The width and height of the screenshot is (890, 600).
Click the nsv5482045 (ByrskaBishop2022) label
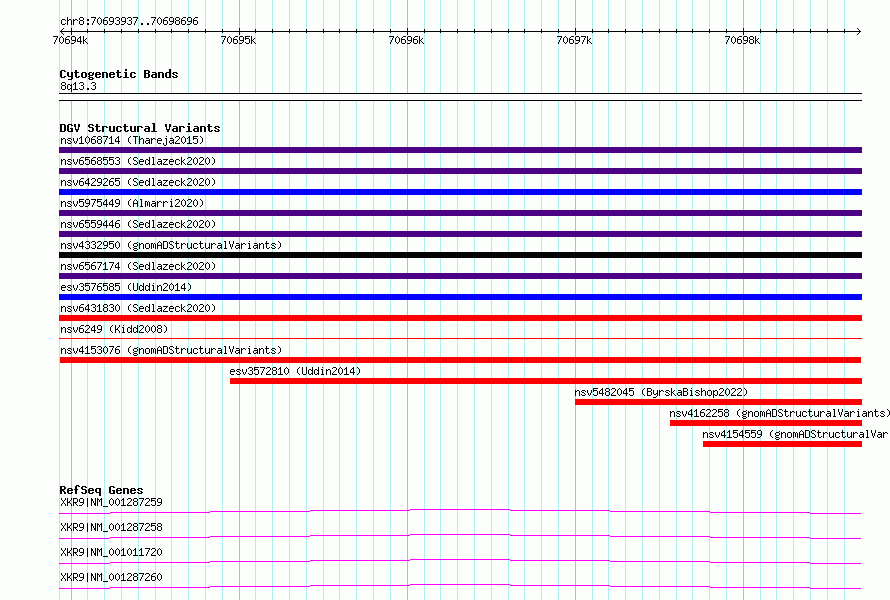coord(661,392)
